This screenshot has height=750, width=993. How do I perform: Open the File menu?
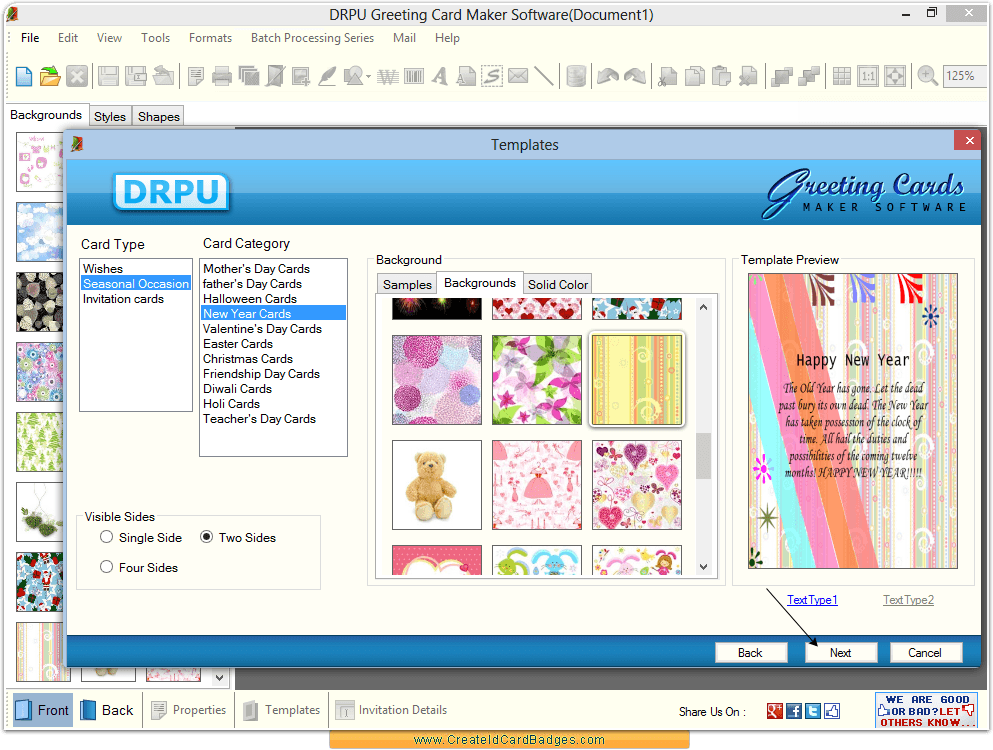click(30, 38)
